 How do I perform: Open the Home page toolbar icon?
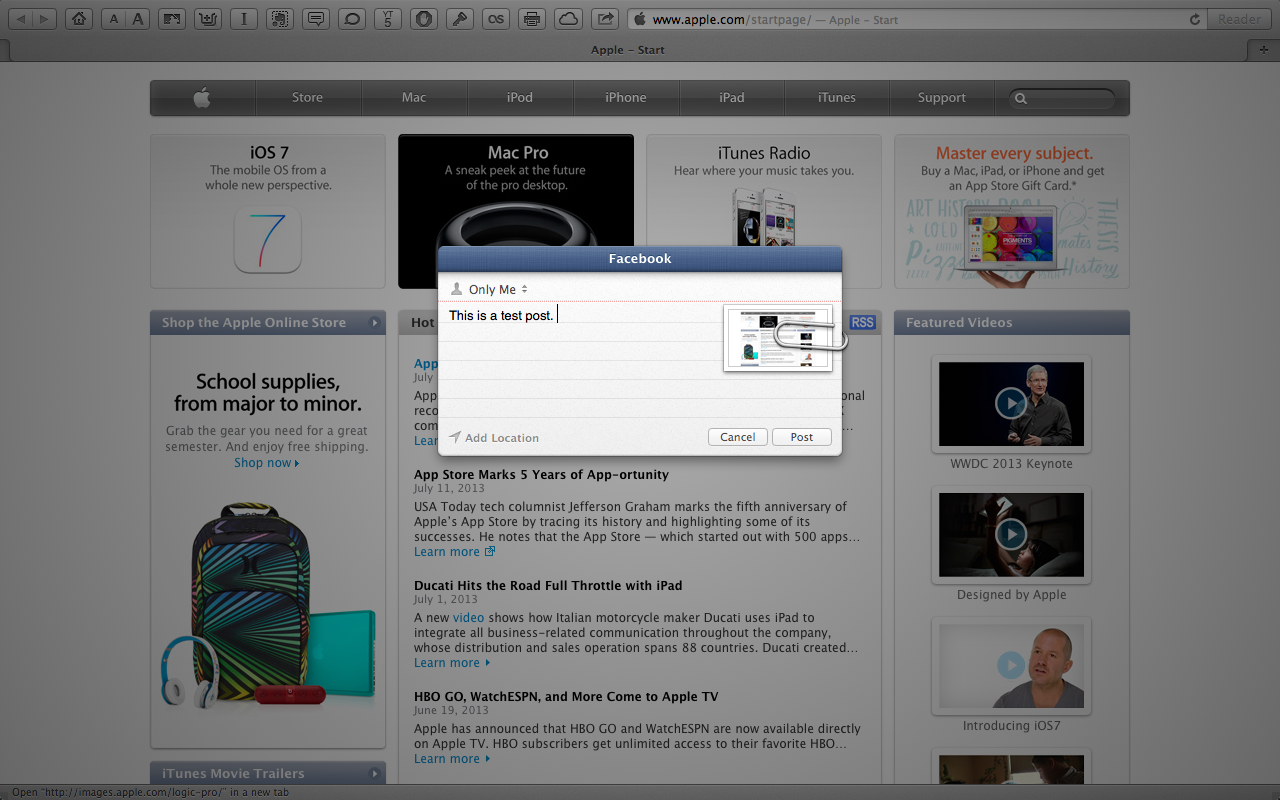[80, 19]
